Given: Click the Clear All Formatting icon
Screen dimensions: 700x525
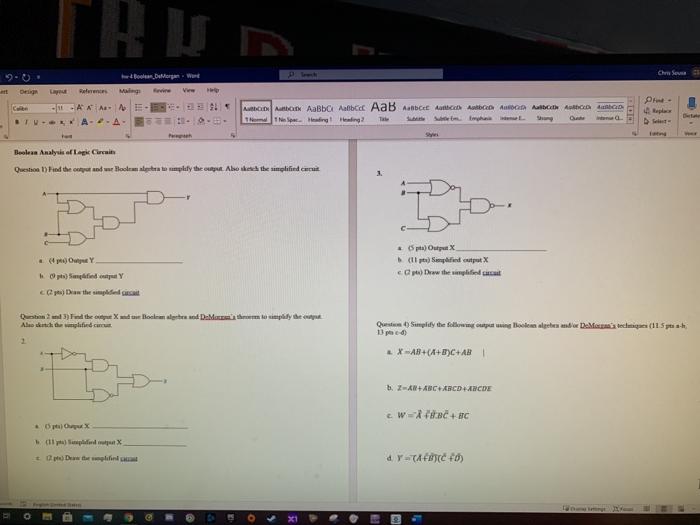Looking at the screenshot, I should (x=122, y=108).
